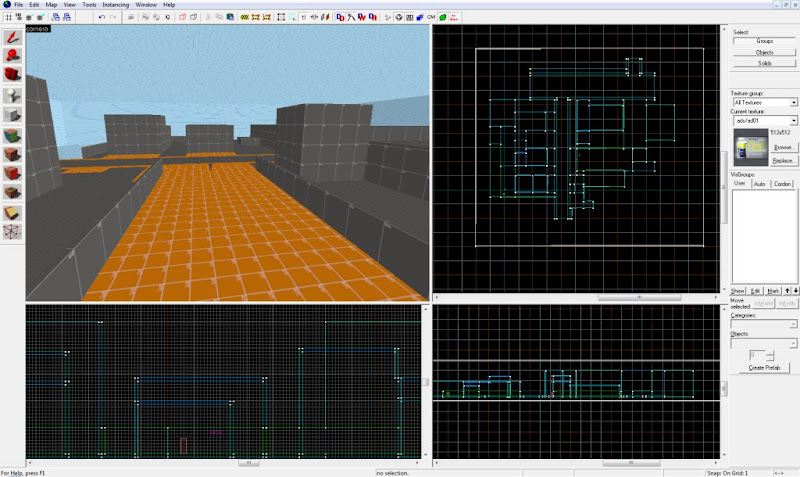The height and width of the screenshot is (477, 800).
Task: Click the current texture preview thumbnail
Action: click(751, 147)
